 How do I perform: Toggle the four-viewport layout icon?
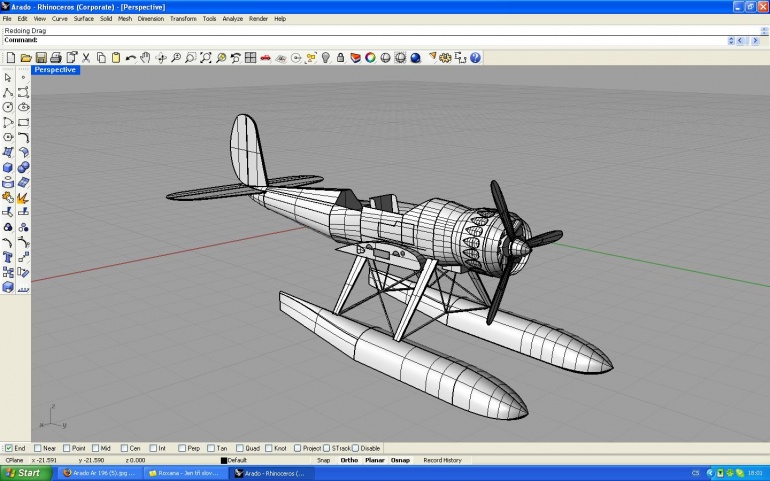click(x=250, y=58)
